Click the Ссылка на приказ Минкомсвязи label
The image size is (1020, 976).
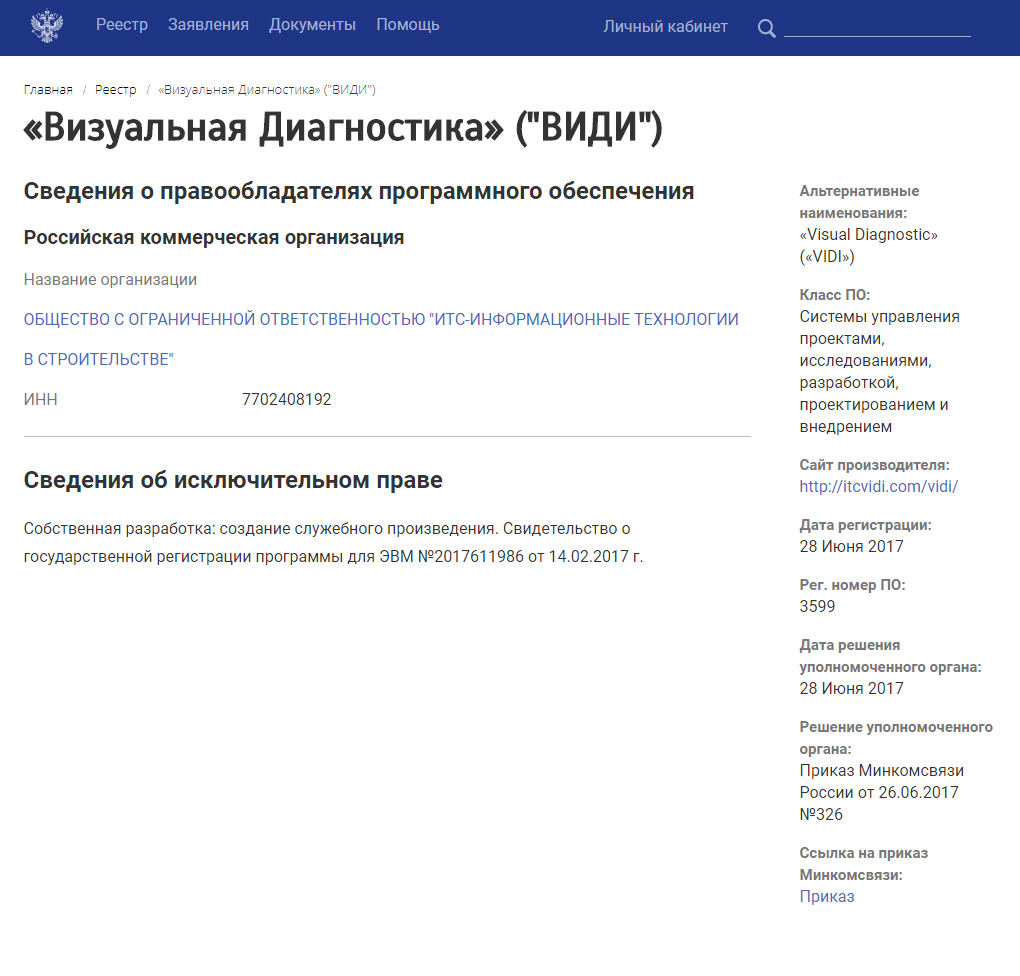pyautogui.click(x=864, y=864)
